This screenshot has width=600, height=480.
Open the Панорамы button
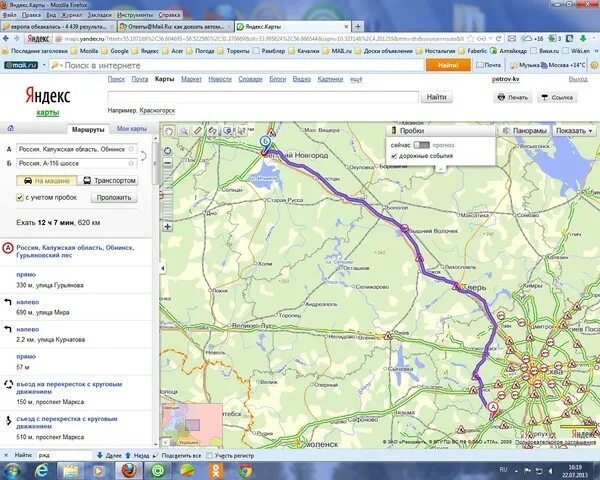point(525,131)
